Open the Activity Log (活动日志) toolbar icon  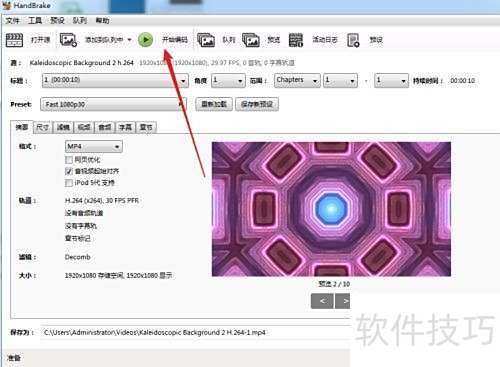point(296,40)
